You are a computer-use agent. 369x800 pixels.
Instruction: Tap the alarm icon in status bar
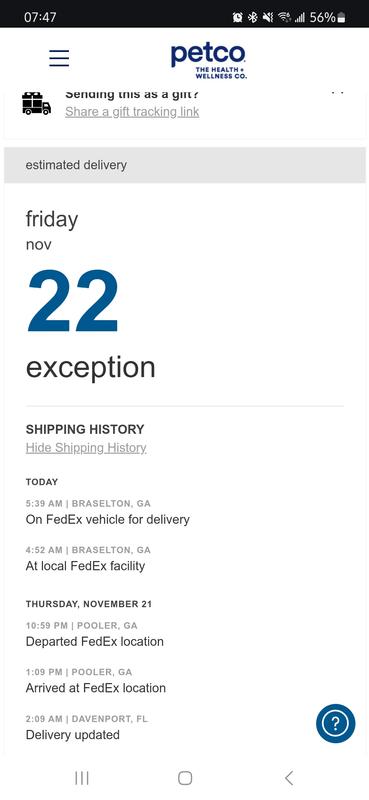click(x=237, y=17)
